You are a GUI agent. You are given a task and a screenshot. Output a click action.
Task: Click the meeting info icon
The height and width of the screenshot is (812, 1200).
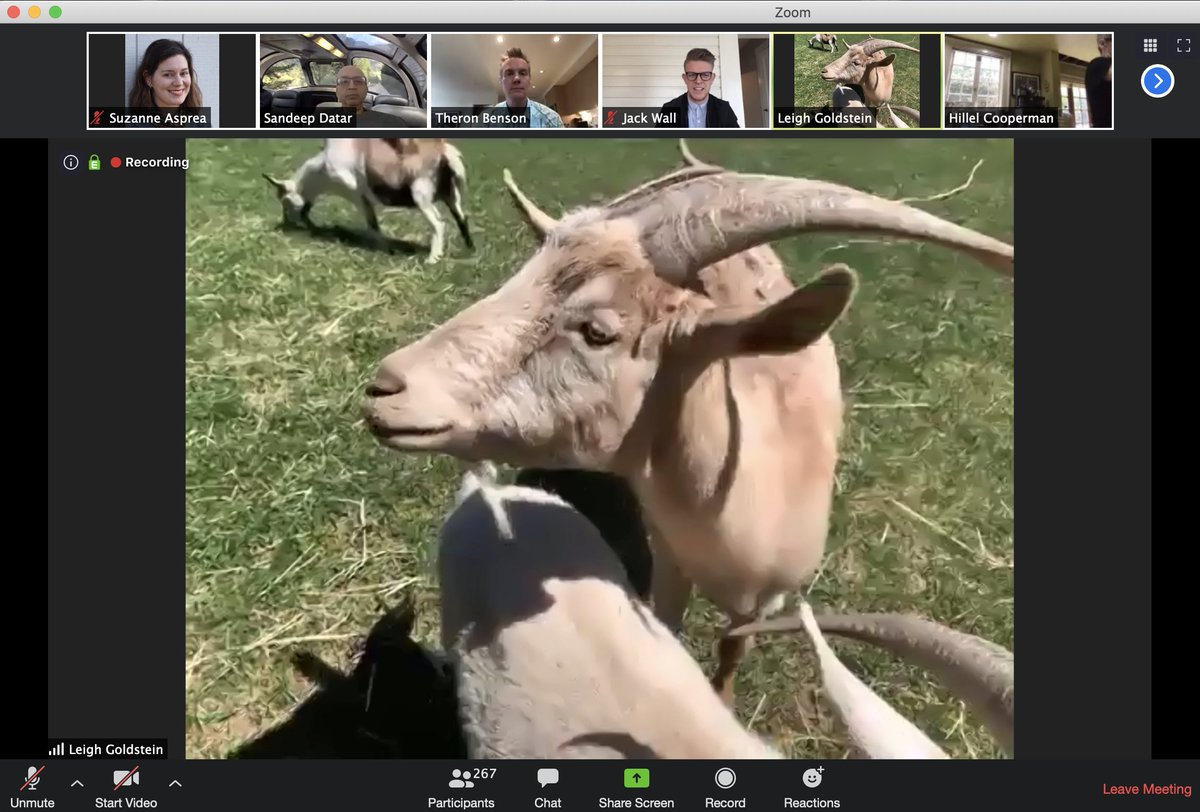[70, 161]
